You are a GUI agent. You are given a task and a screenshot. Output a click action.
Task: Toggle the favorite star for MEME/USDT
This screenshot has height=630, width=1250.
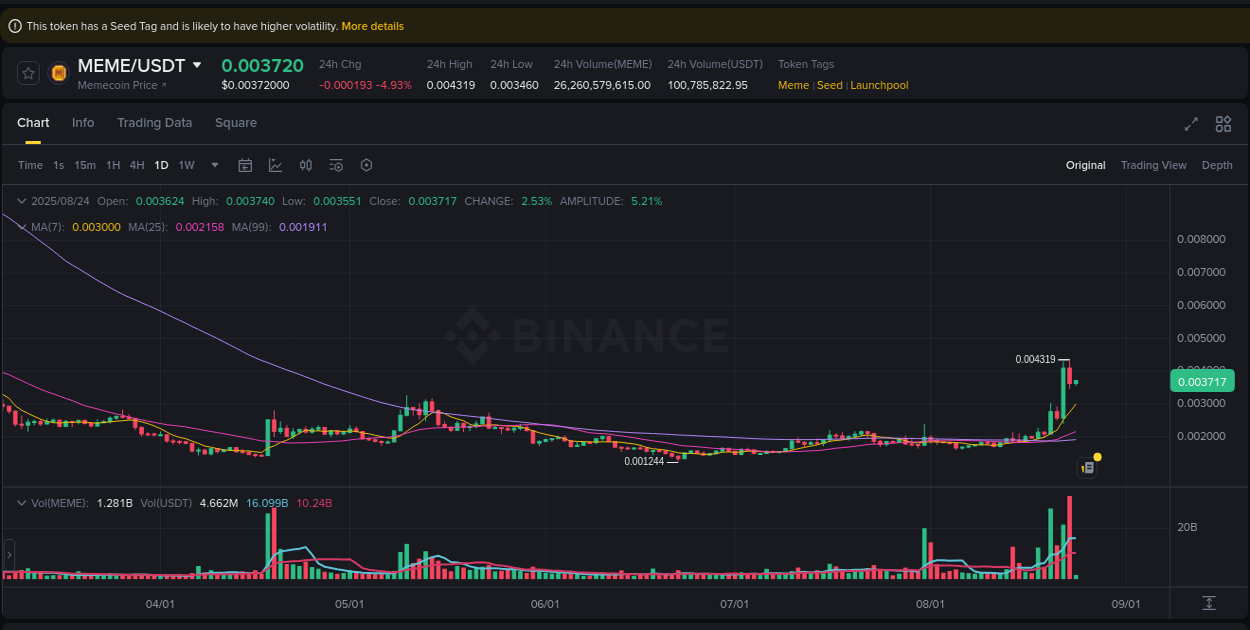coord(27,72)
